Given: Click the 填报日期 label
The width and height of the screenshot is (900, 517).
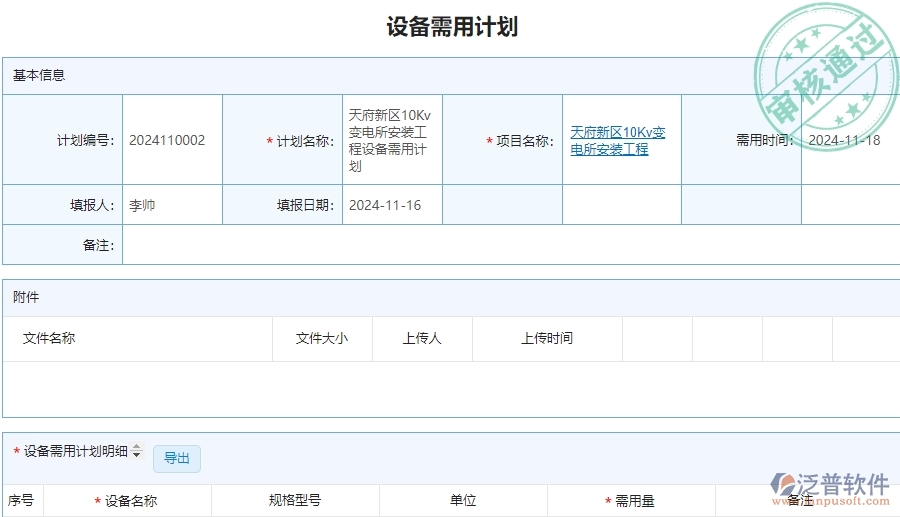Looking at the screenshot, I should click(x=305, y=205).
